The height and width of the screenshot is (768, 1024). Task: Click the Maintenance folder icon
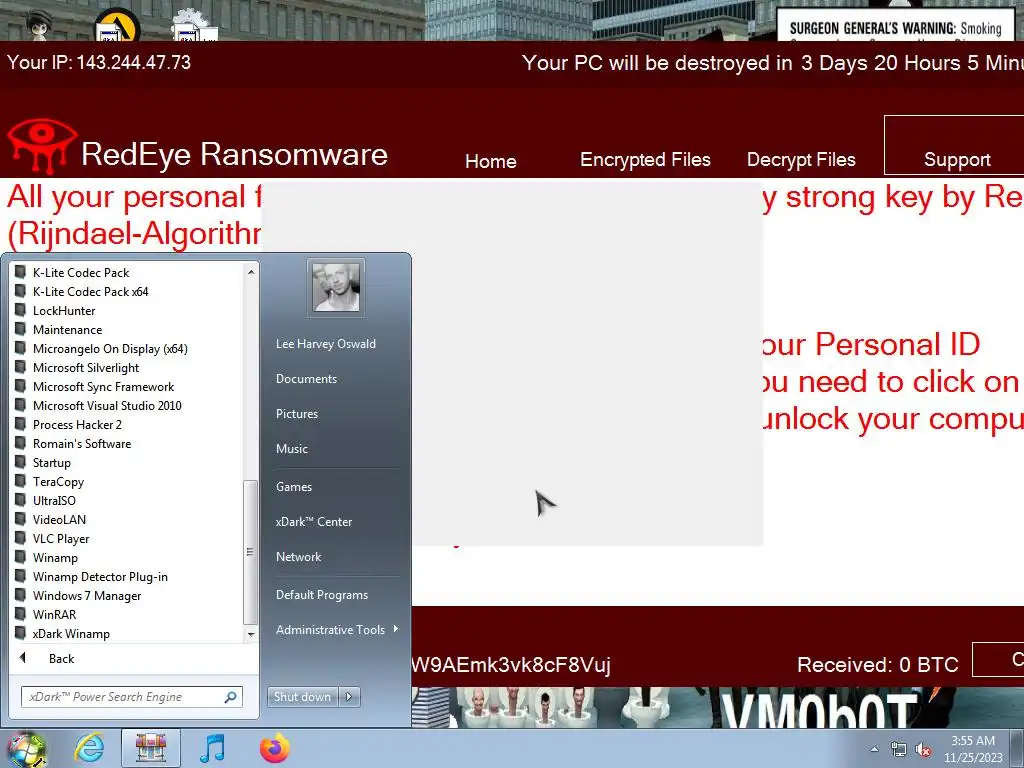point(20,329)
